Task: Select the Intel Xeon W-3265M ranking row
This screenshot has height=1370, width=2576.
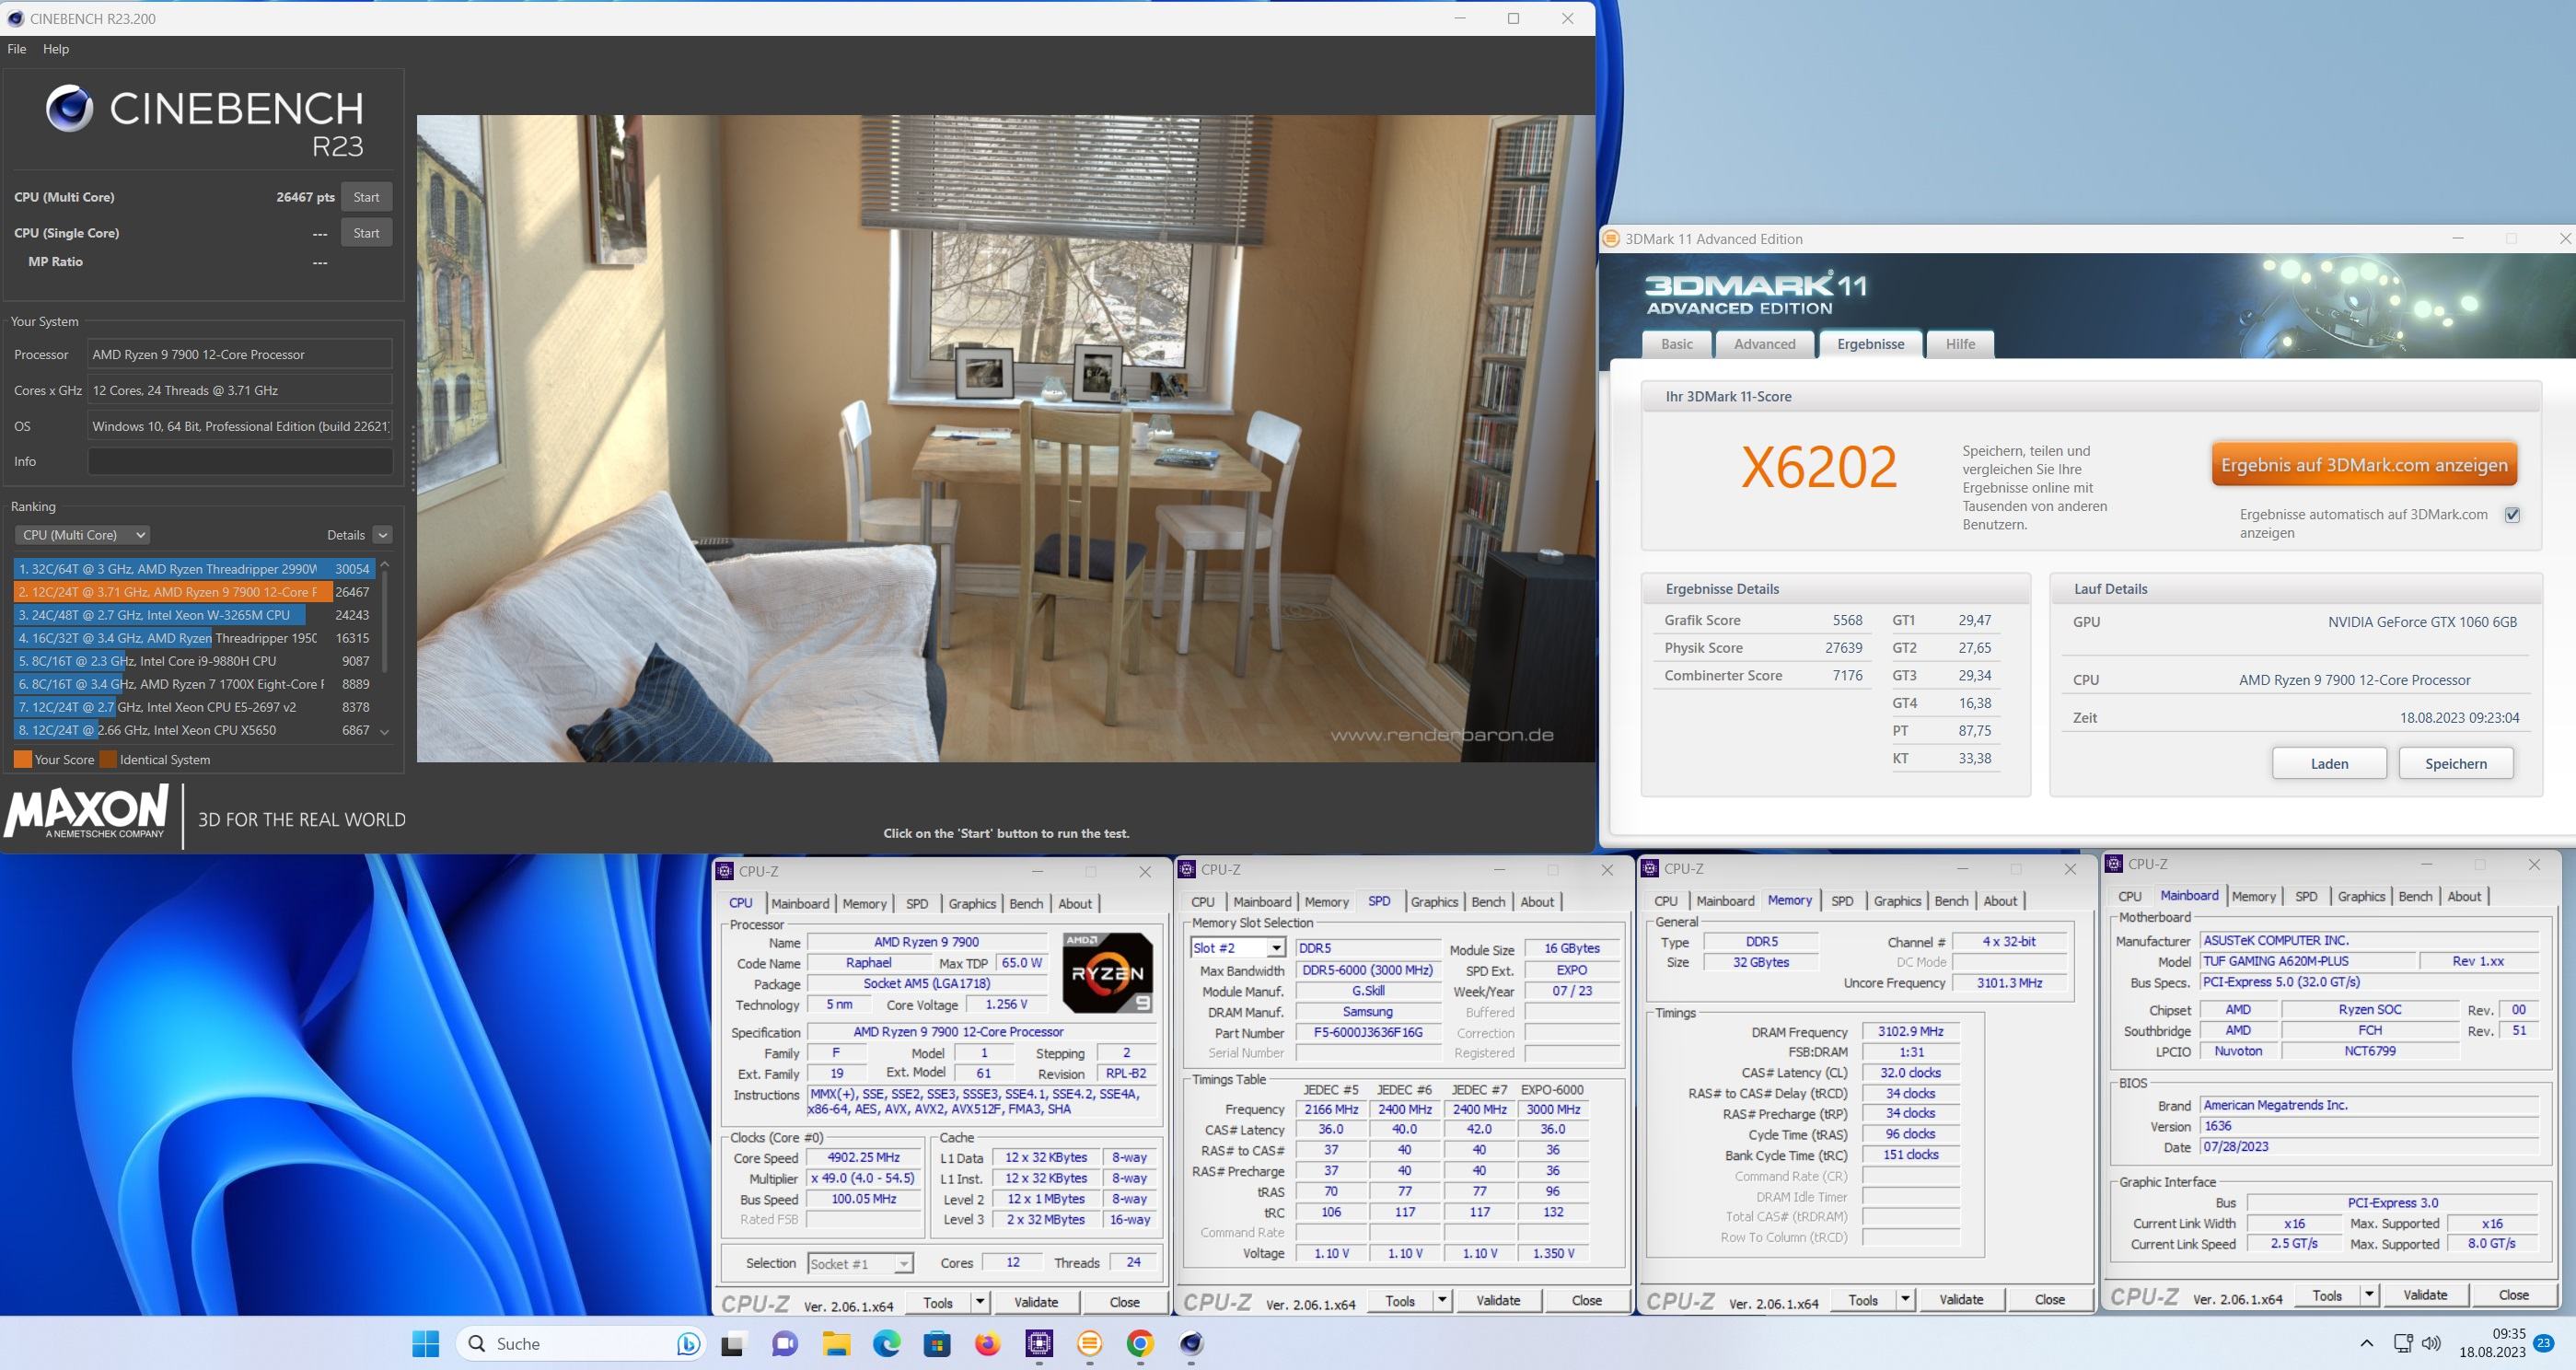Action: pos(194,615)
